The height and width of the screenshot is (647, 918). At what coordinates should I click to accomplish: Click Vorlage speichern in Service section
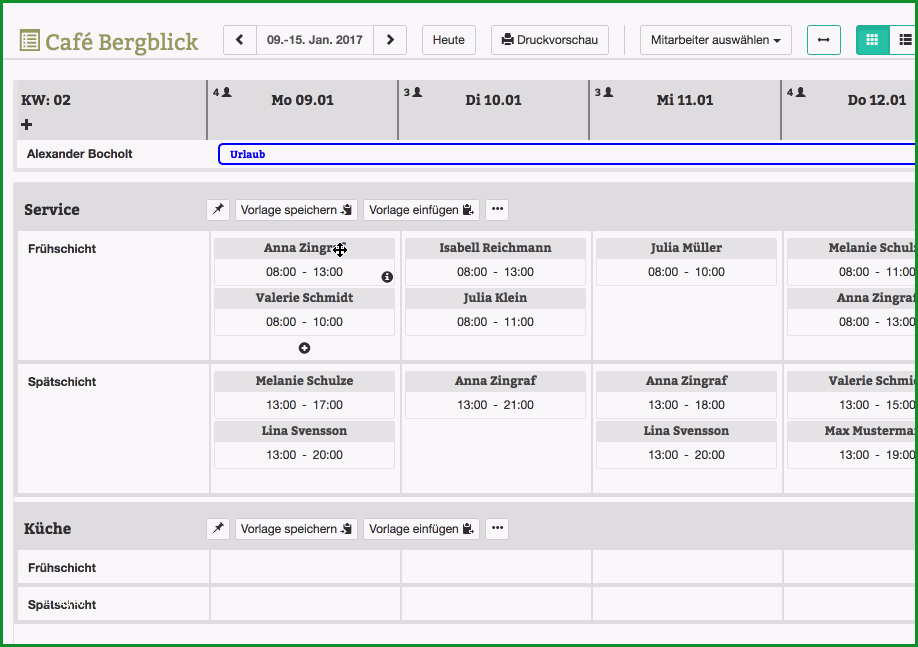point(296,210)
